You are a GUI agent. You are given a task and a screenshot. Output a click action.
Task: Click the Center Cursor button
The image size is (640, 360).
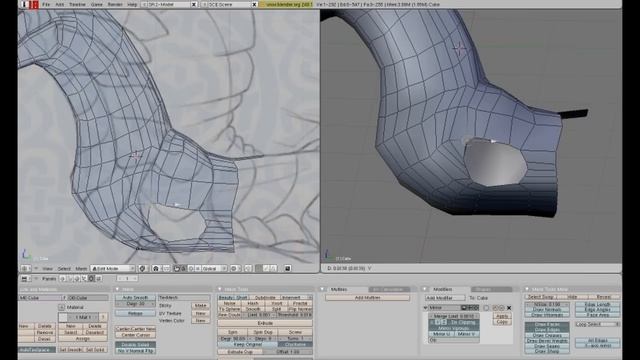coord(136,335)
